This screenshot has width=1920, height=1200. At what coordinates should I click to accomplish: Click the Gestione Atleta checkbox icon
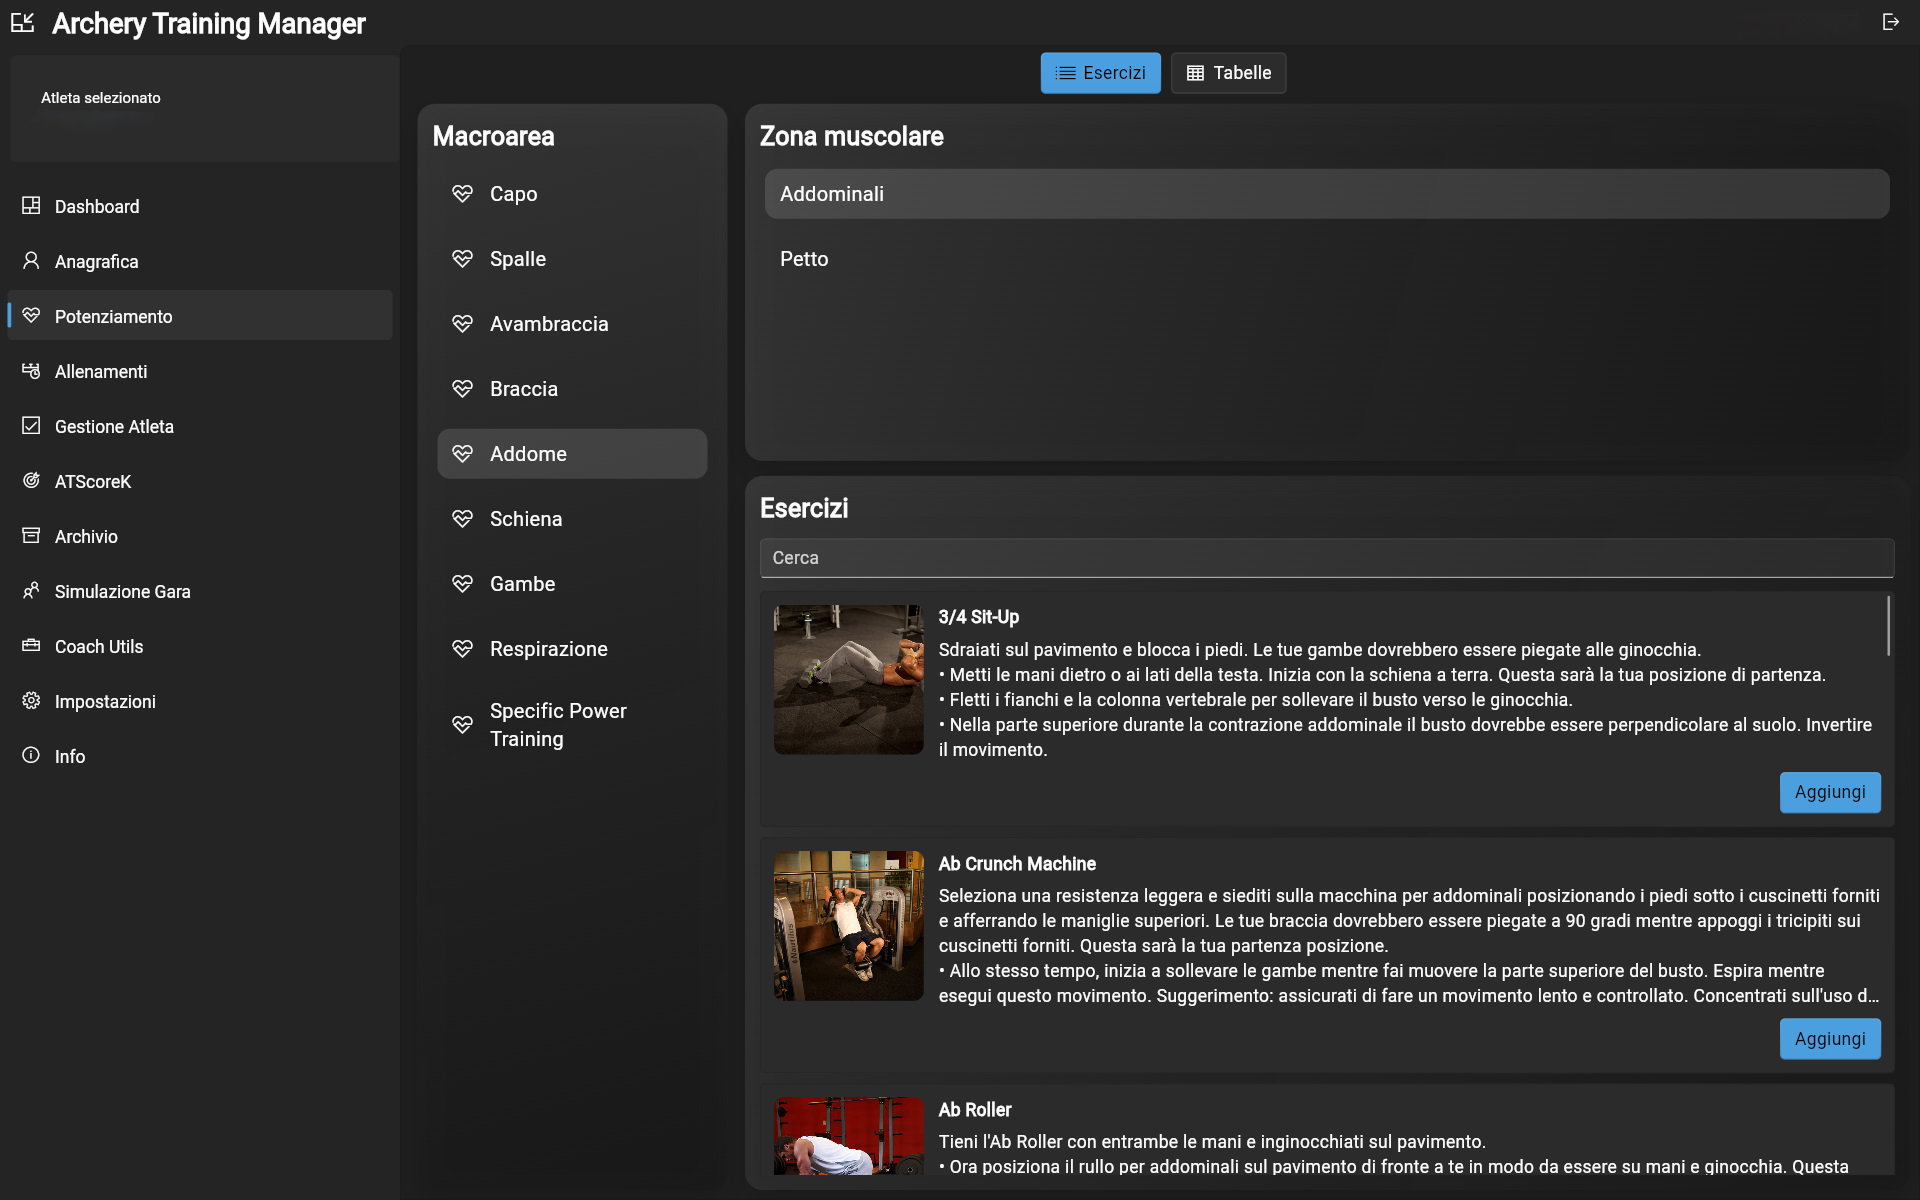[x=31, y=425]
